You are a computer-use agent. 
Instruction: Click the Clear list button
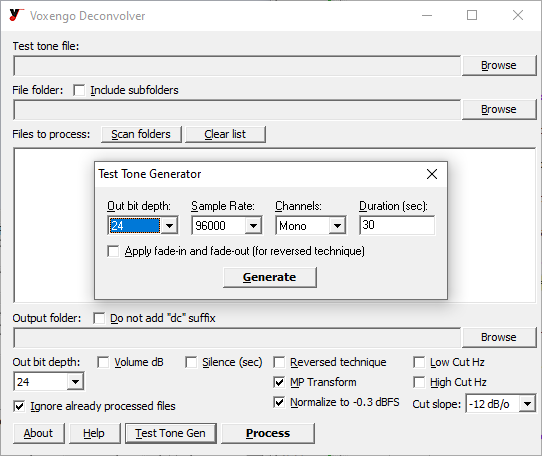225,134
